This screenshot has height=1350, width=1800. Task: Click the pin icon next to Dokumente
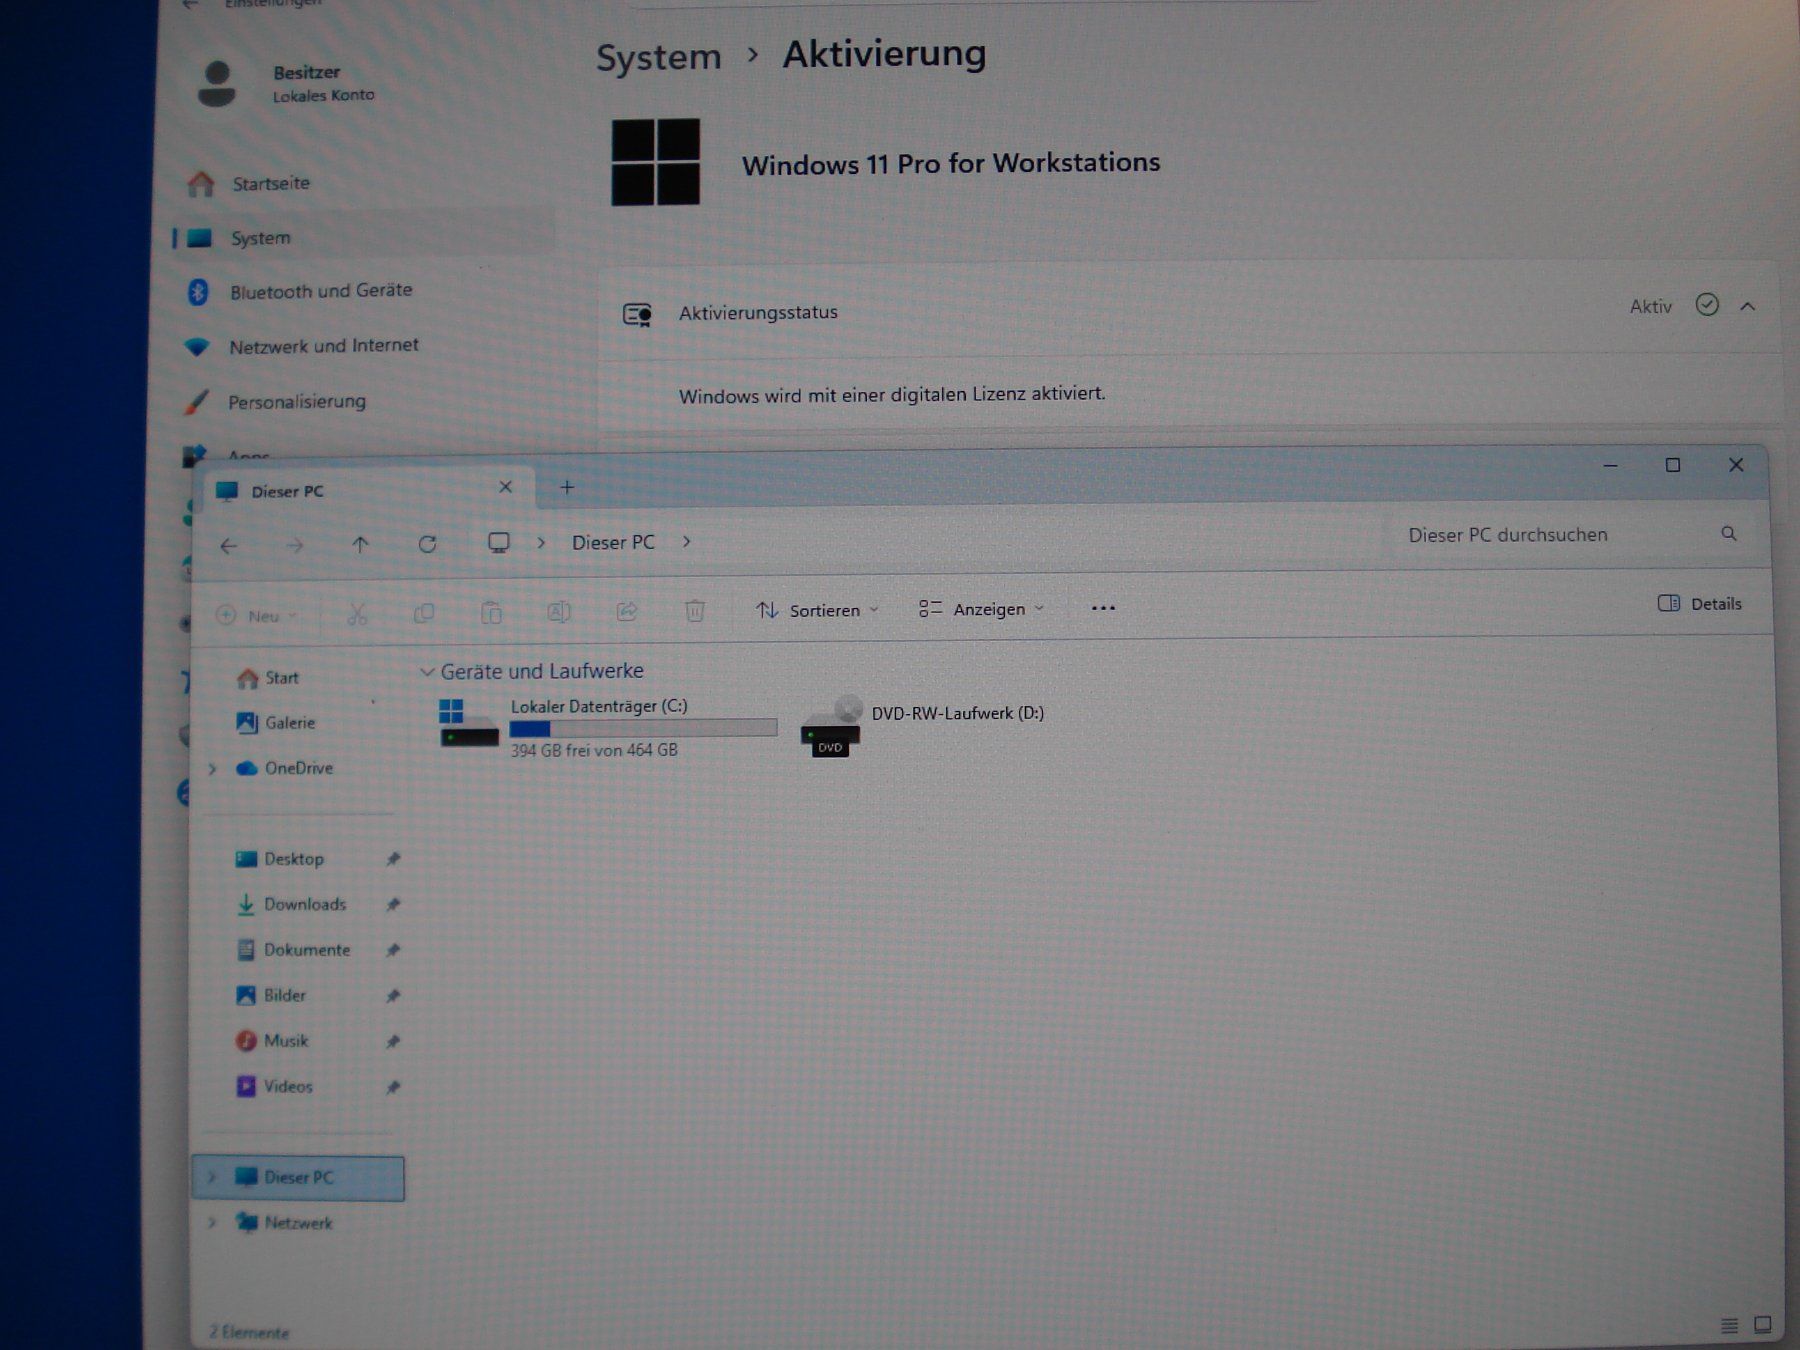pos(393,951)
